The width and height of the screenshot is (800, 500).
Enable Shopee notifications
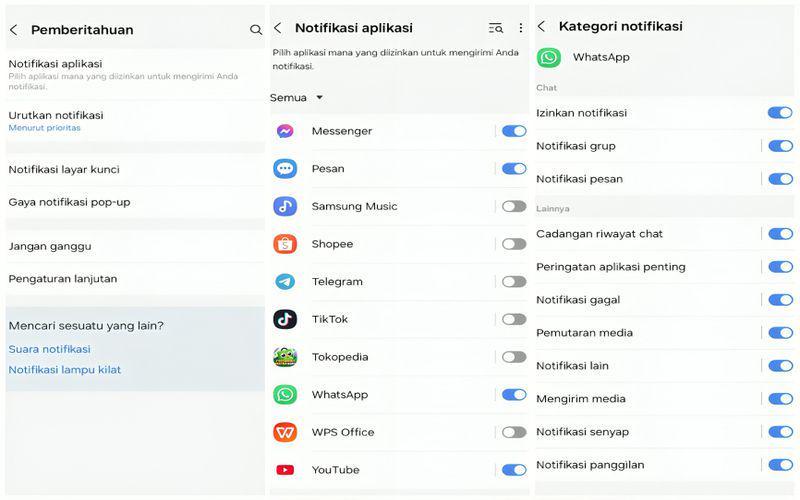click(514, 244)
